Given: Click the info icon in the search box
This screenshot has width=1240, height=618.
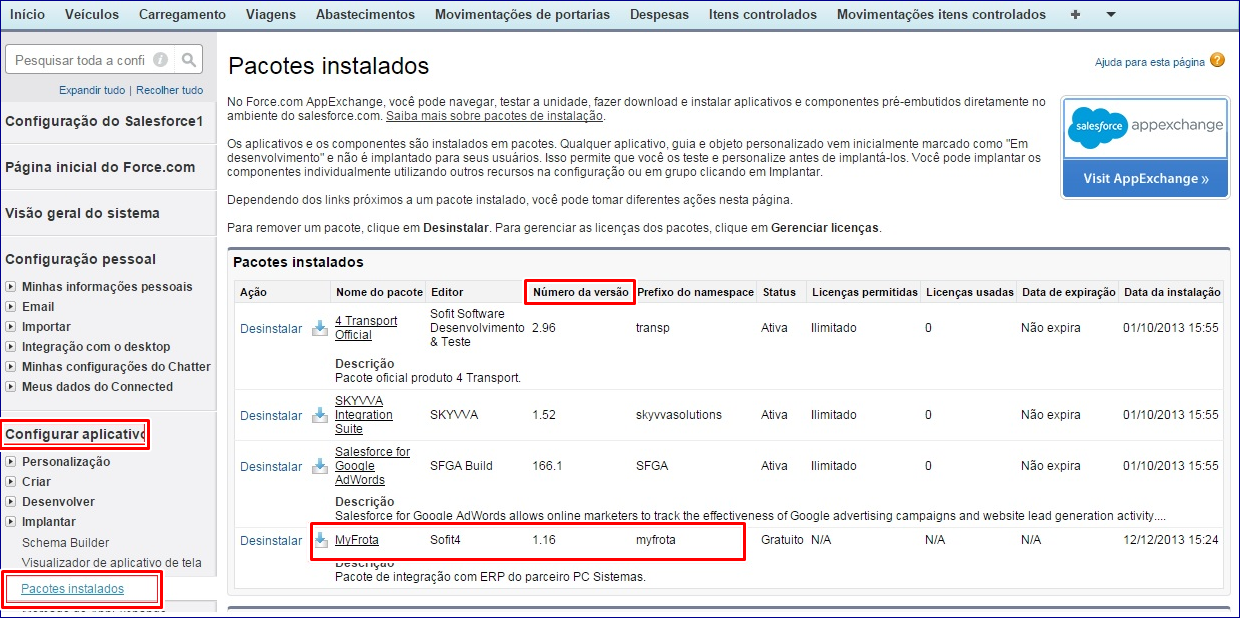Looking at the screenshot, I should tap(160, 60).
